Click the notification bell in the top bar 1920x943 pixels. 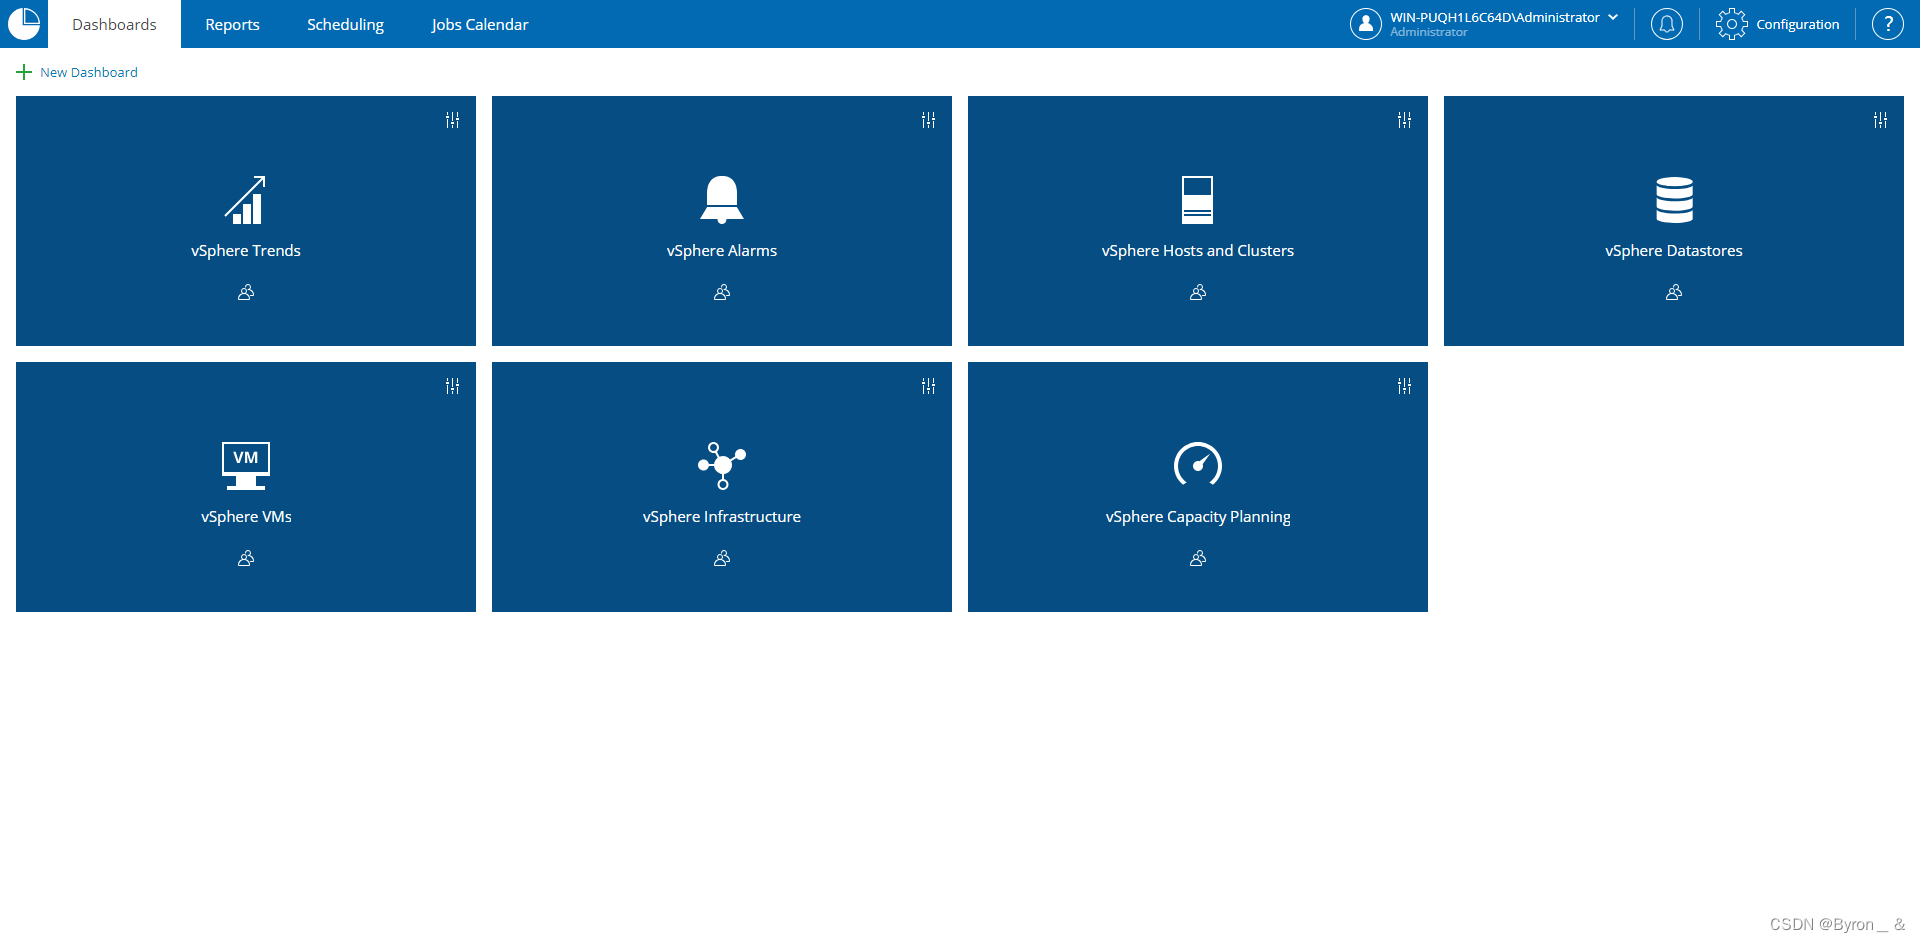(1666, 24)
